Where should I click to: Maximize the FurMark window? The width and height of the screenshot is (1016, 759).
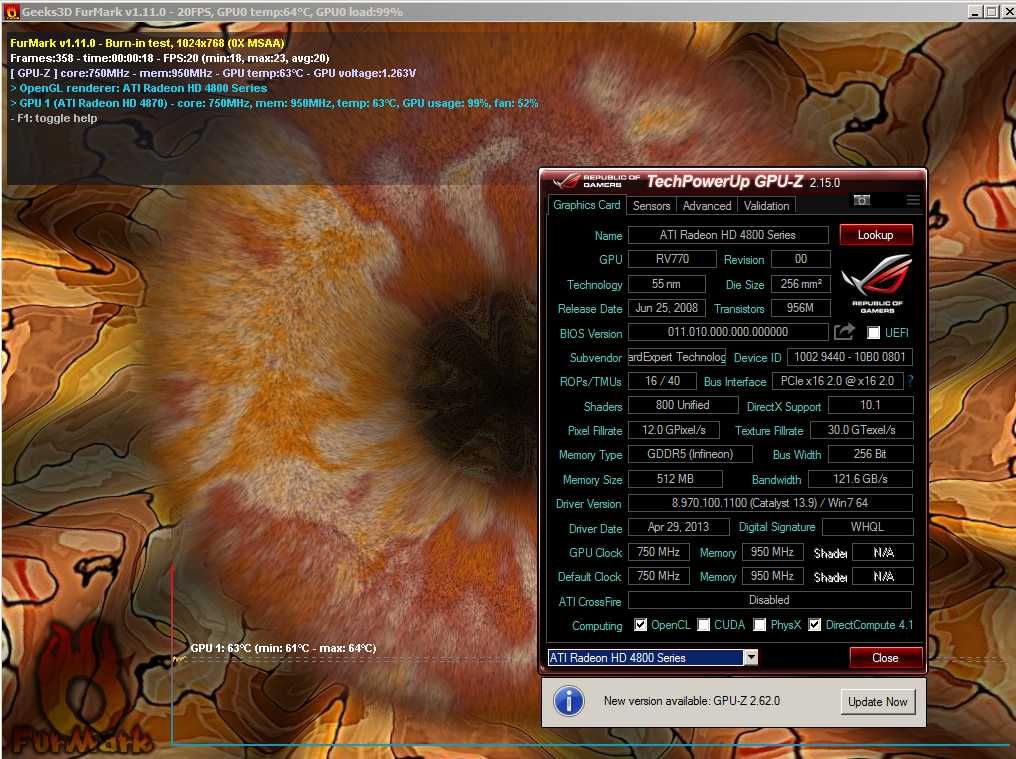[x=991, y=11]
